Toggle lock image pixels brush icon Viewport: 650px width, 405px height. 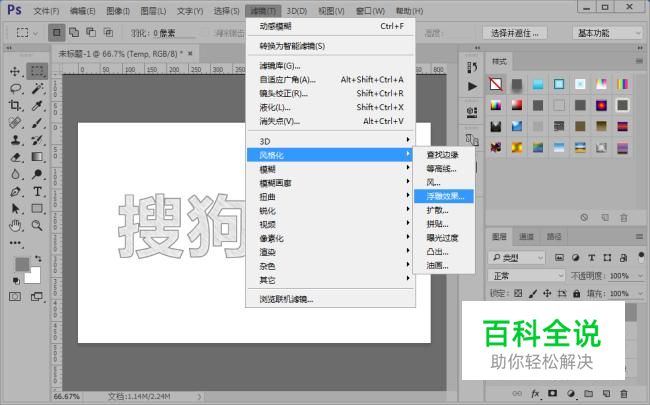coord(533,293)
